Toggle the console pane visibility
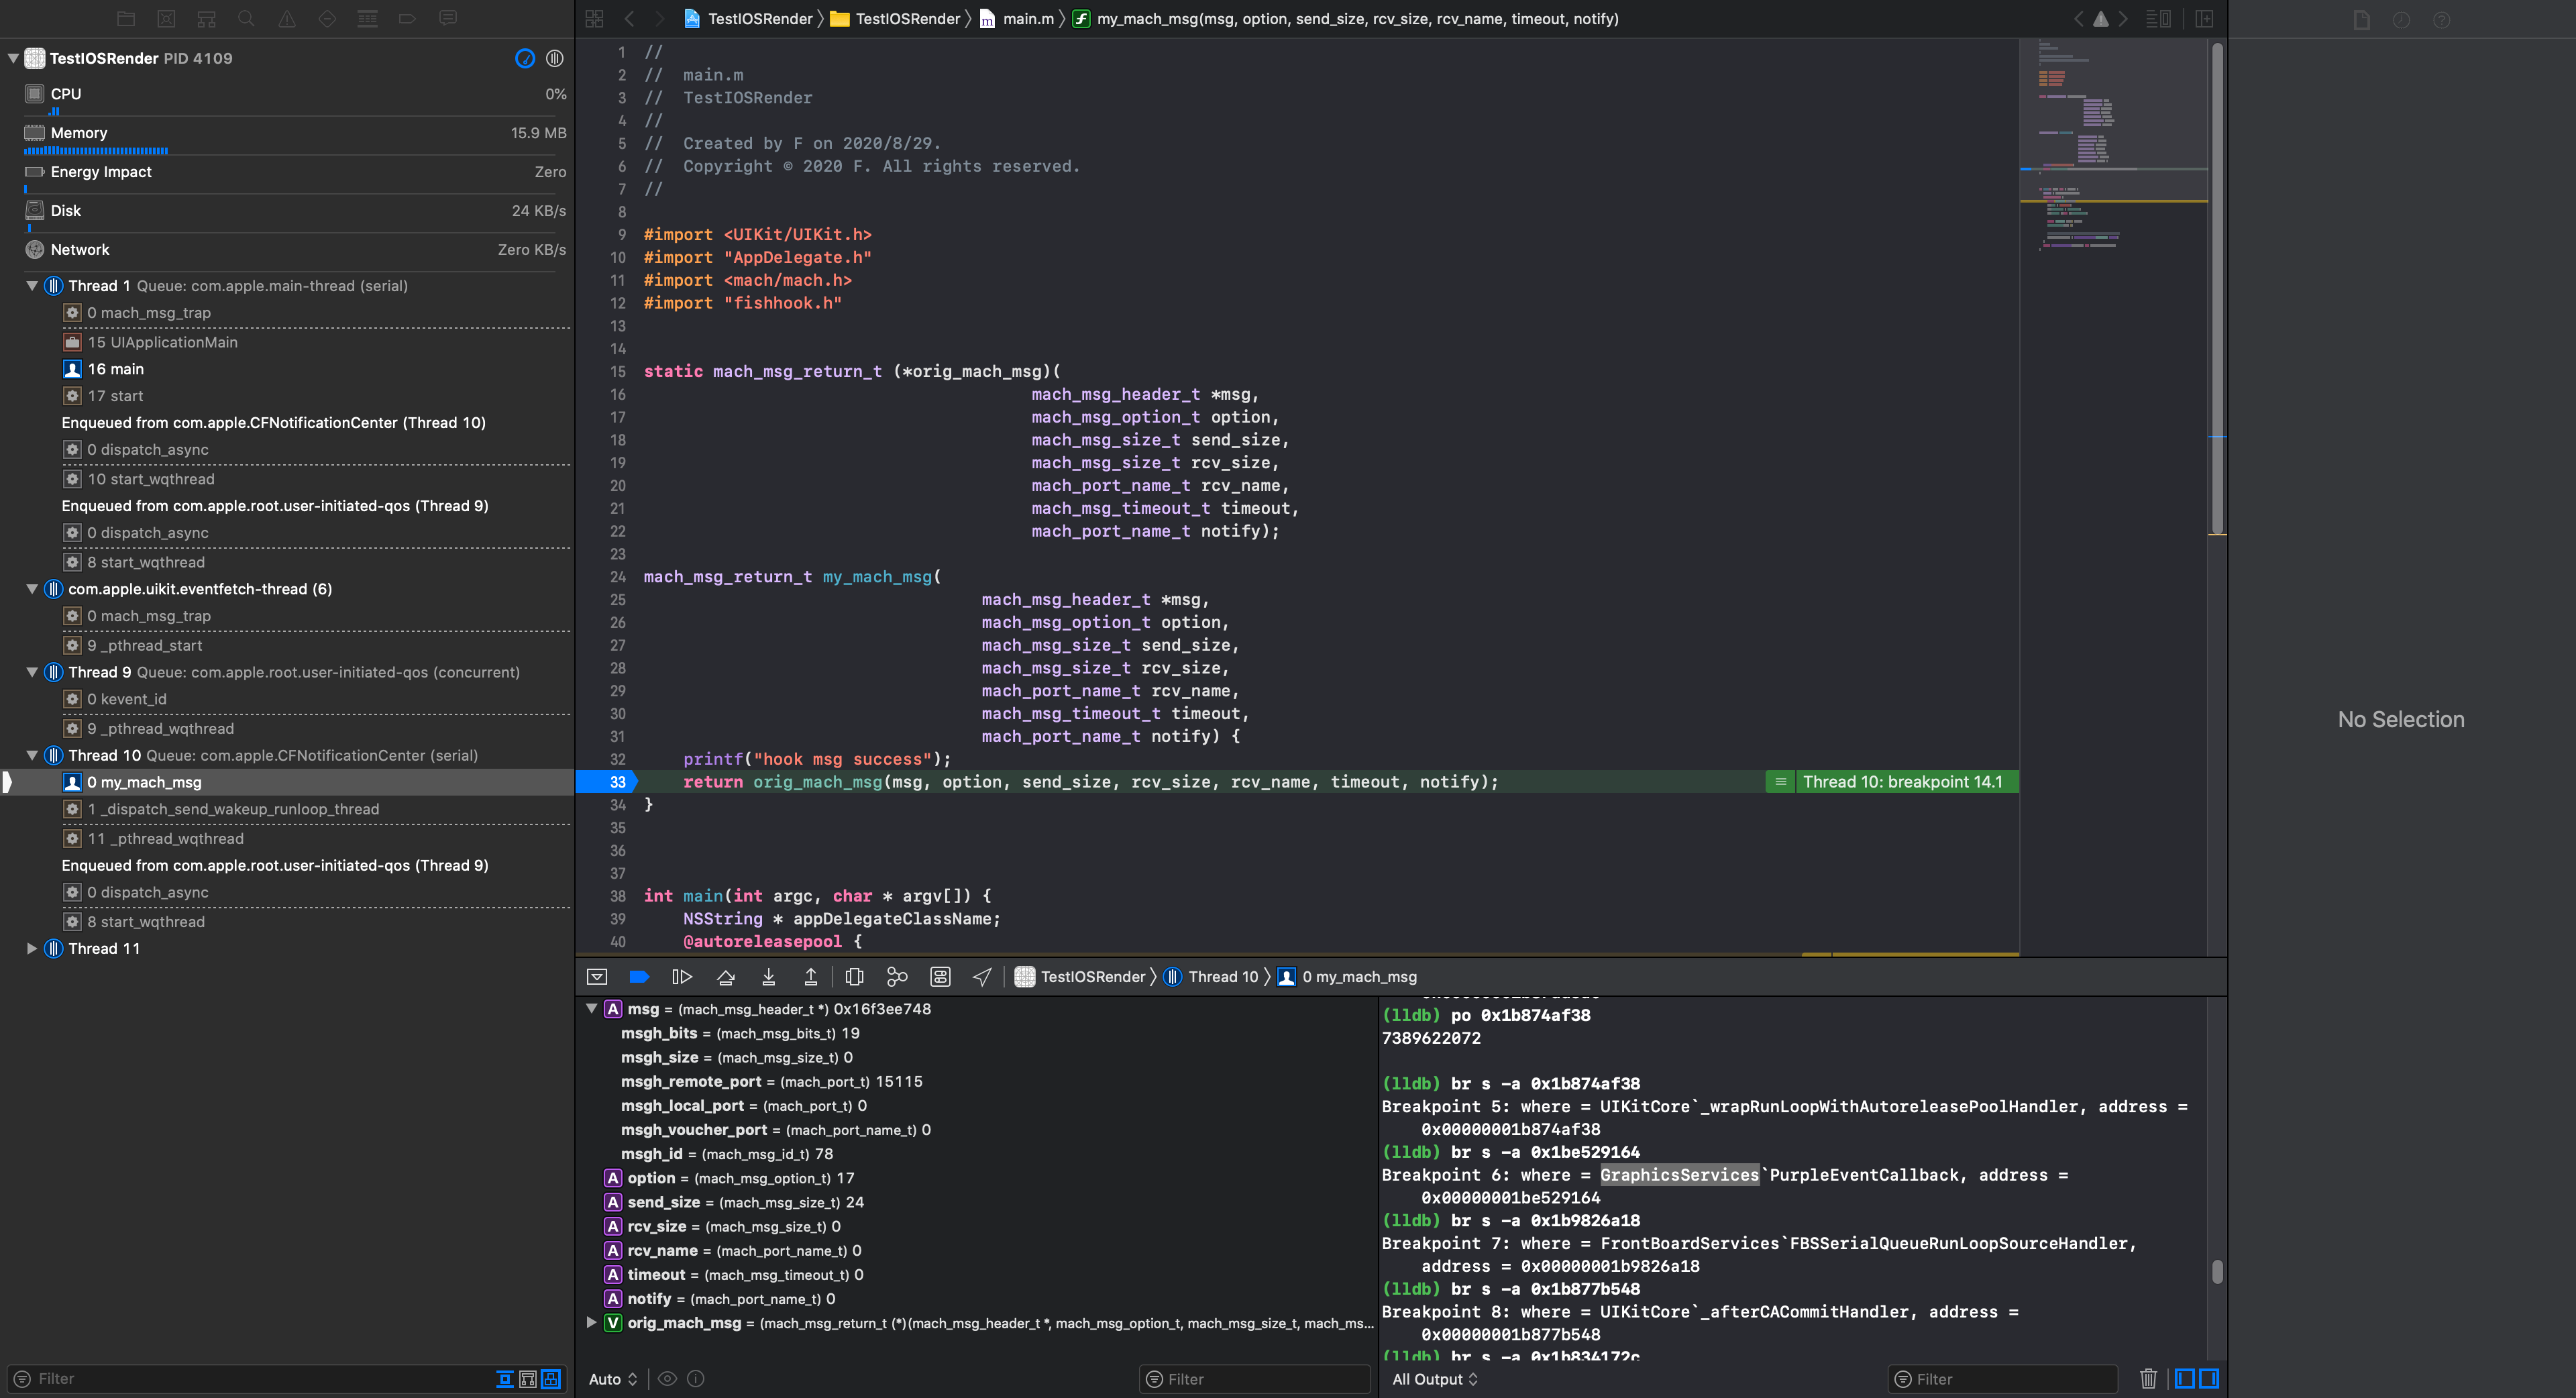 [2209, 1379]
